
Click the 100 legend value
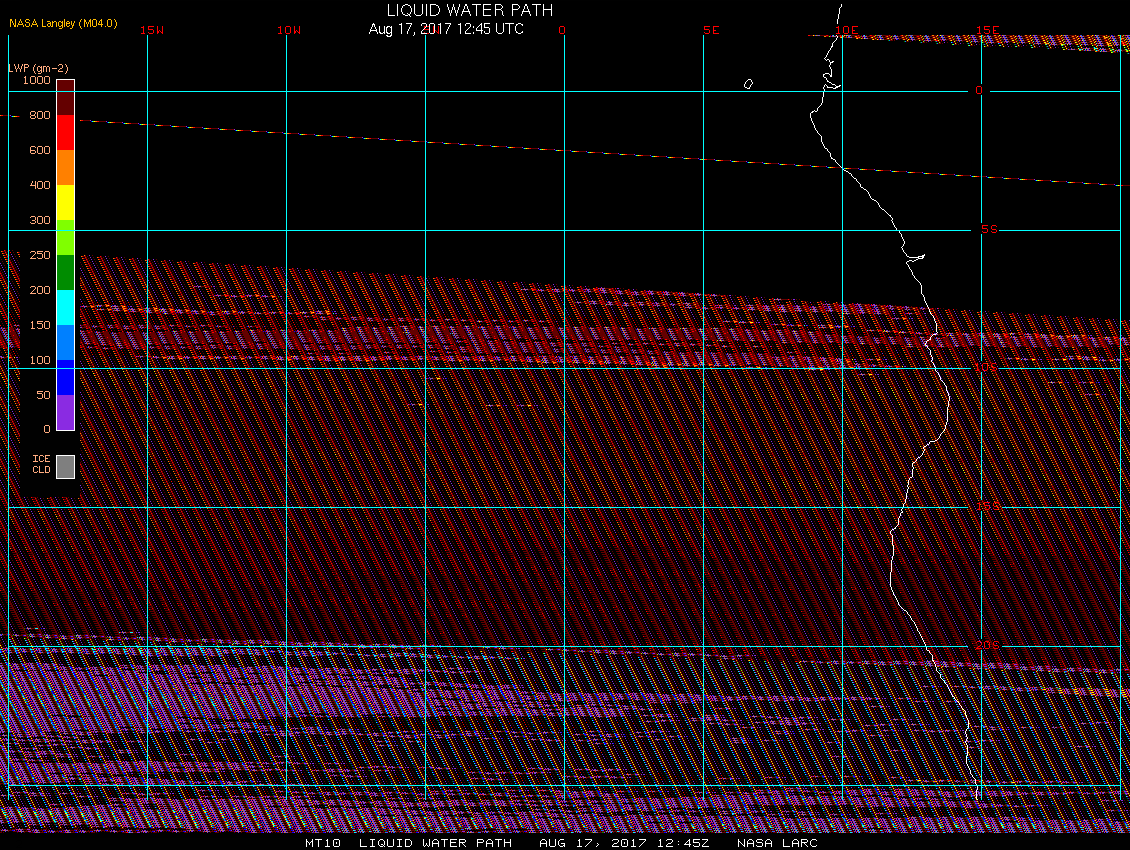pyautogui.click(x=40, y=360)
